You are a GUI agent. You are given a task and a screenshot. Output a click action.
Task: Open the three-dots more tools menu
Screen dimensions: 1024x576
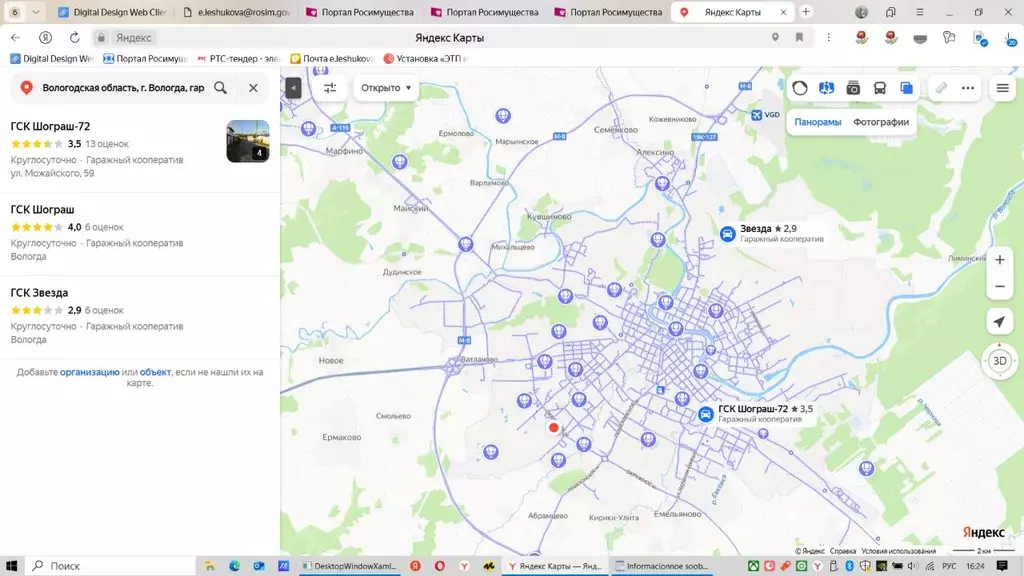(968, 88)
